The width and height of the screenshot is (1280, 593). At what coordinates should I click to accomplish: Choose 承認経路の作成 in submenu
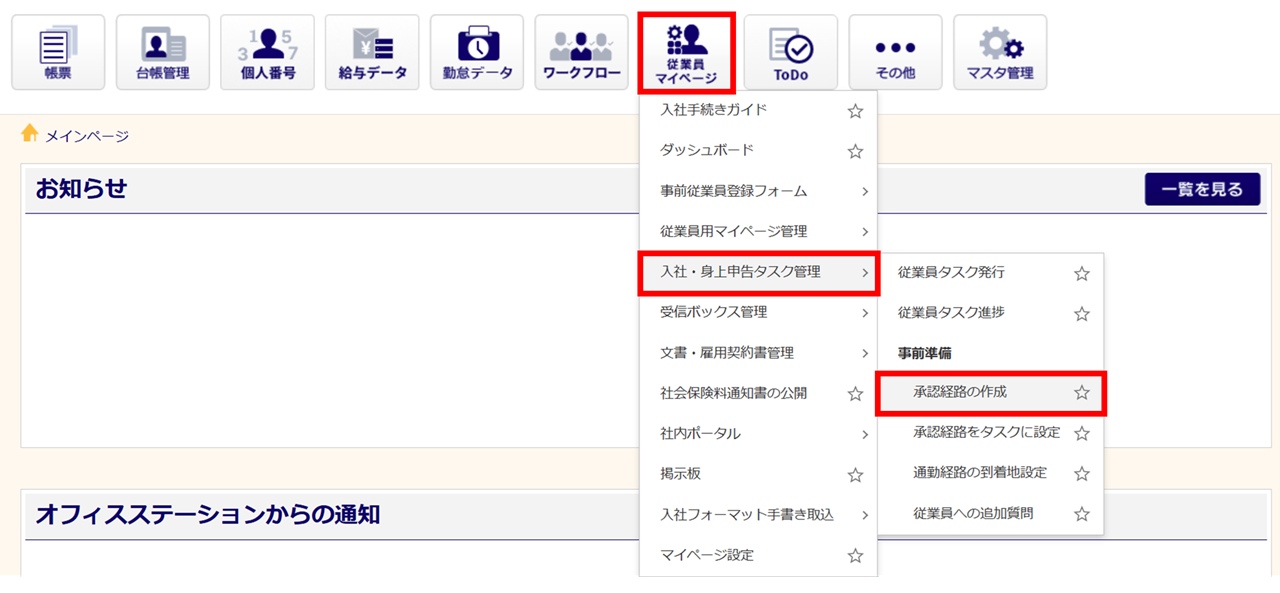pyautogui.click(x=991, y=392)
